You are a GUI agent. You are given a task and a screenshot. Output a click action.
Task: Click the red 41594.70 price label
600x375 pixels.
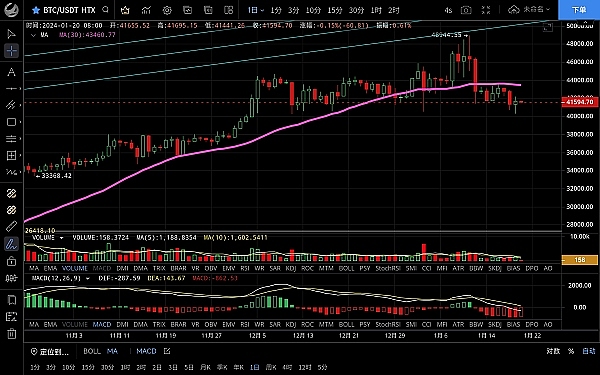coord(580,102)
